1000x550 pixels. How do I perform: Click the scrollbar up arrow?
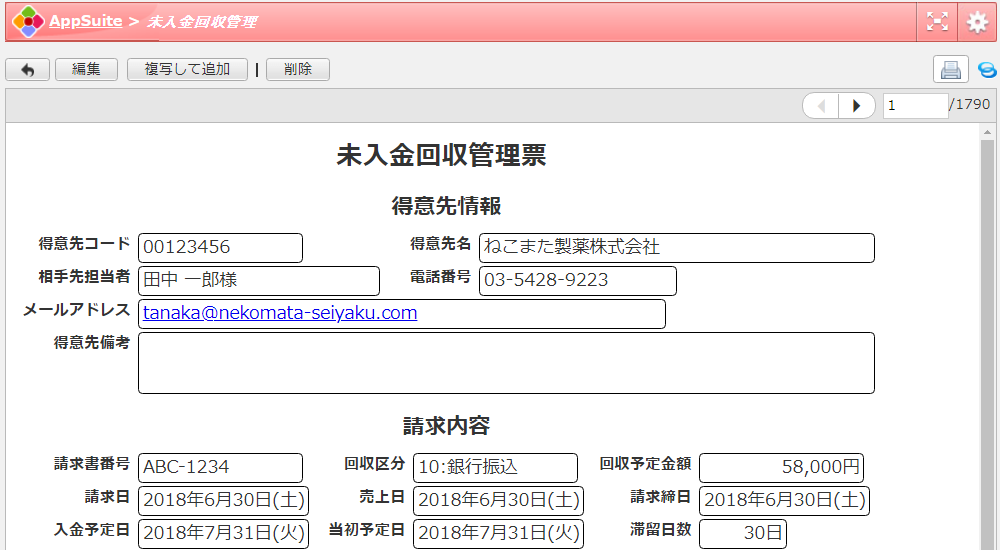(988, 132)
